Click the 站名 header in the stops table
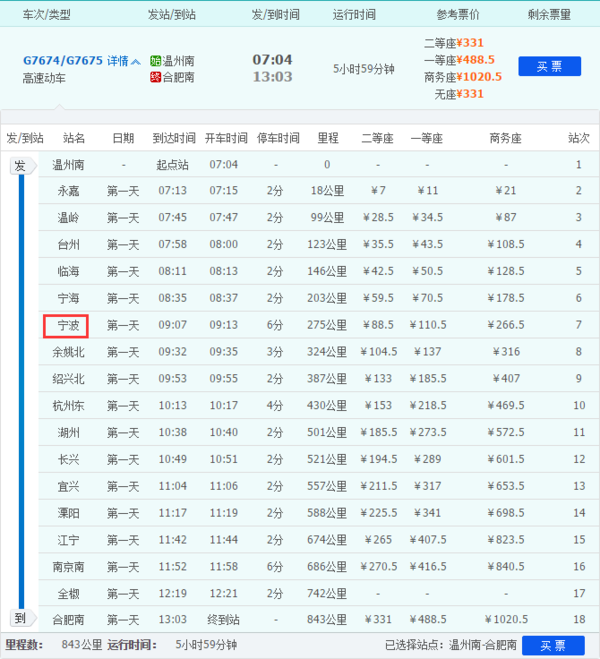This screenshot has width=600, height=659. 74,138
